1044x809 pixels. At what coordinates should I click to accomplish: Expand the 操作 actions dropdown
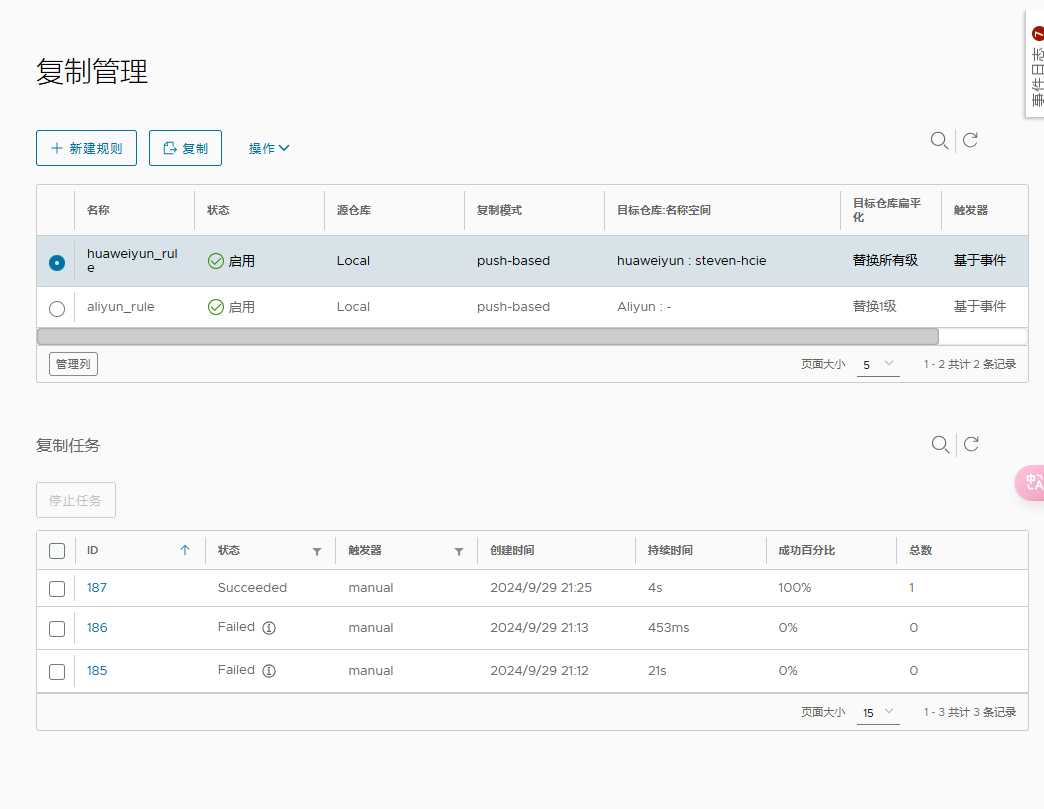[269, 148]
